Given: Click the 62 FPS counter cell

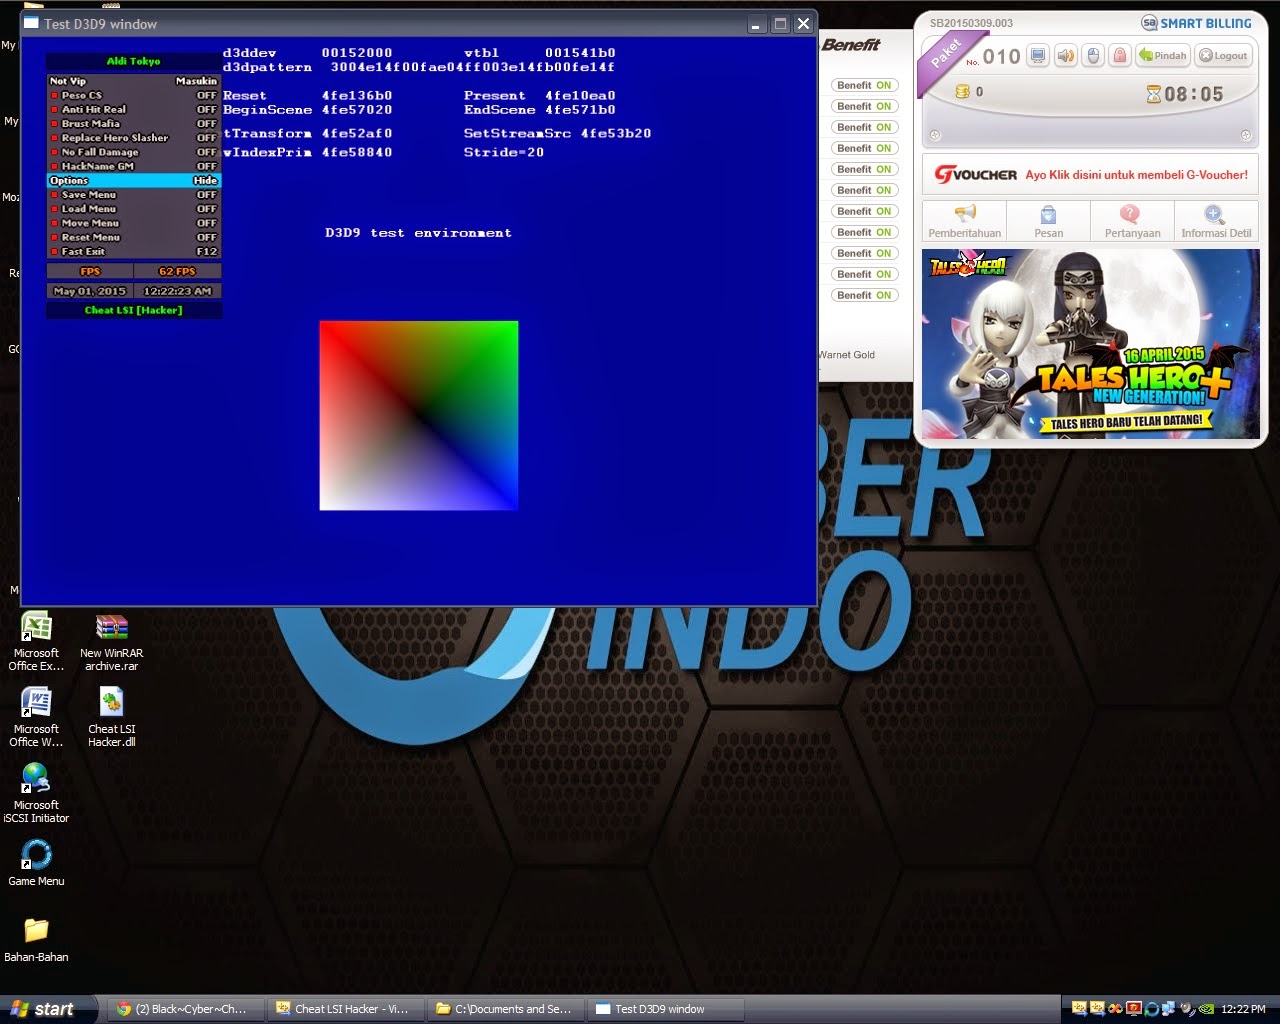Looking at the screenshot, I should coord(177,271).
